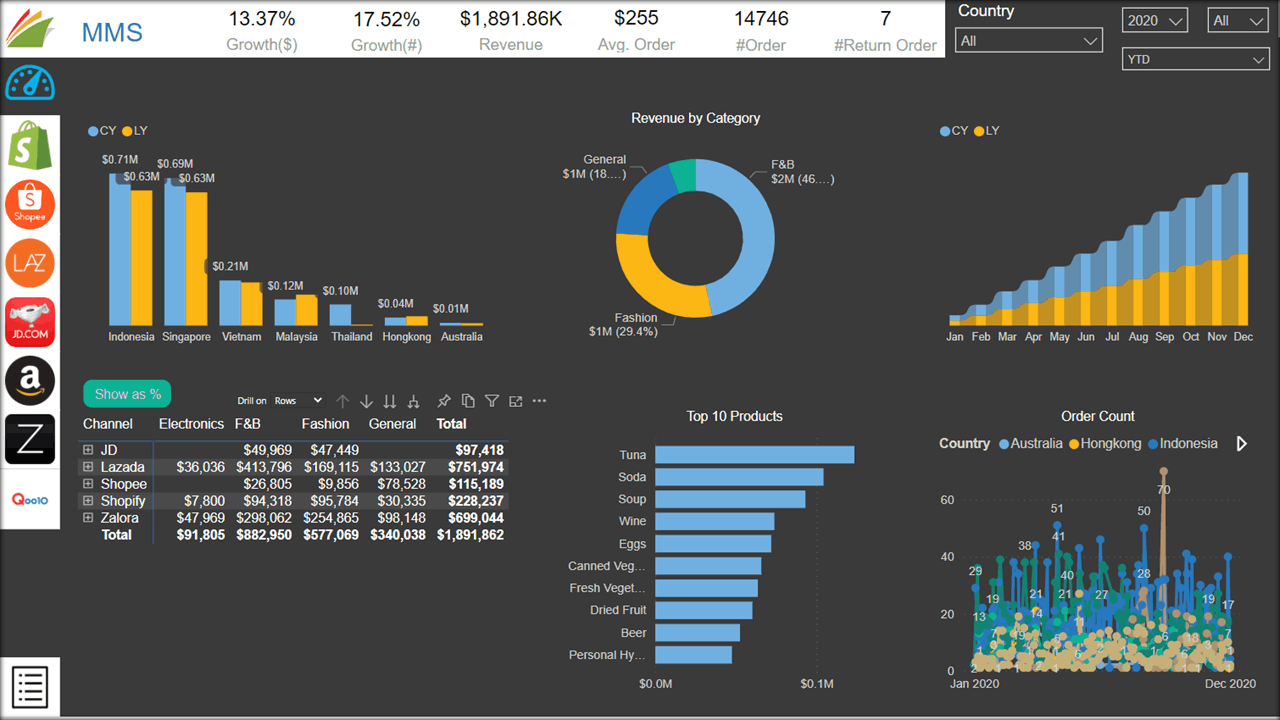
Task: Click the Lazada sidebar icon
Action: click(29, 263)
